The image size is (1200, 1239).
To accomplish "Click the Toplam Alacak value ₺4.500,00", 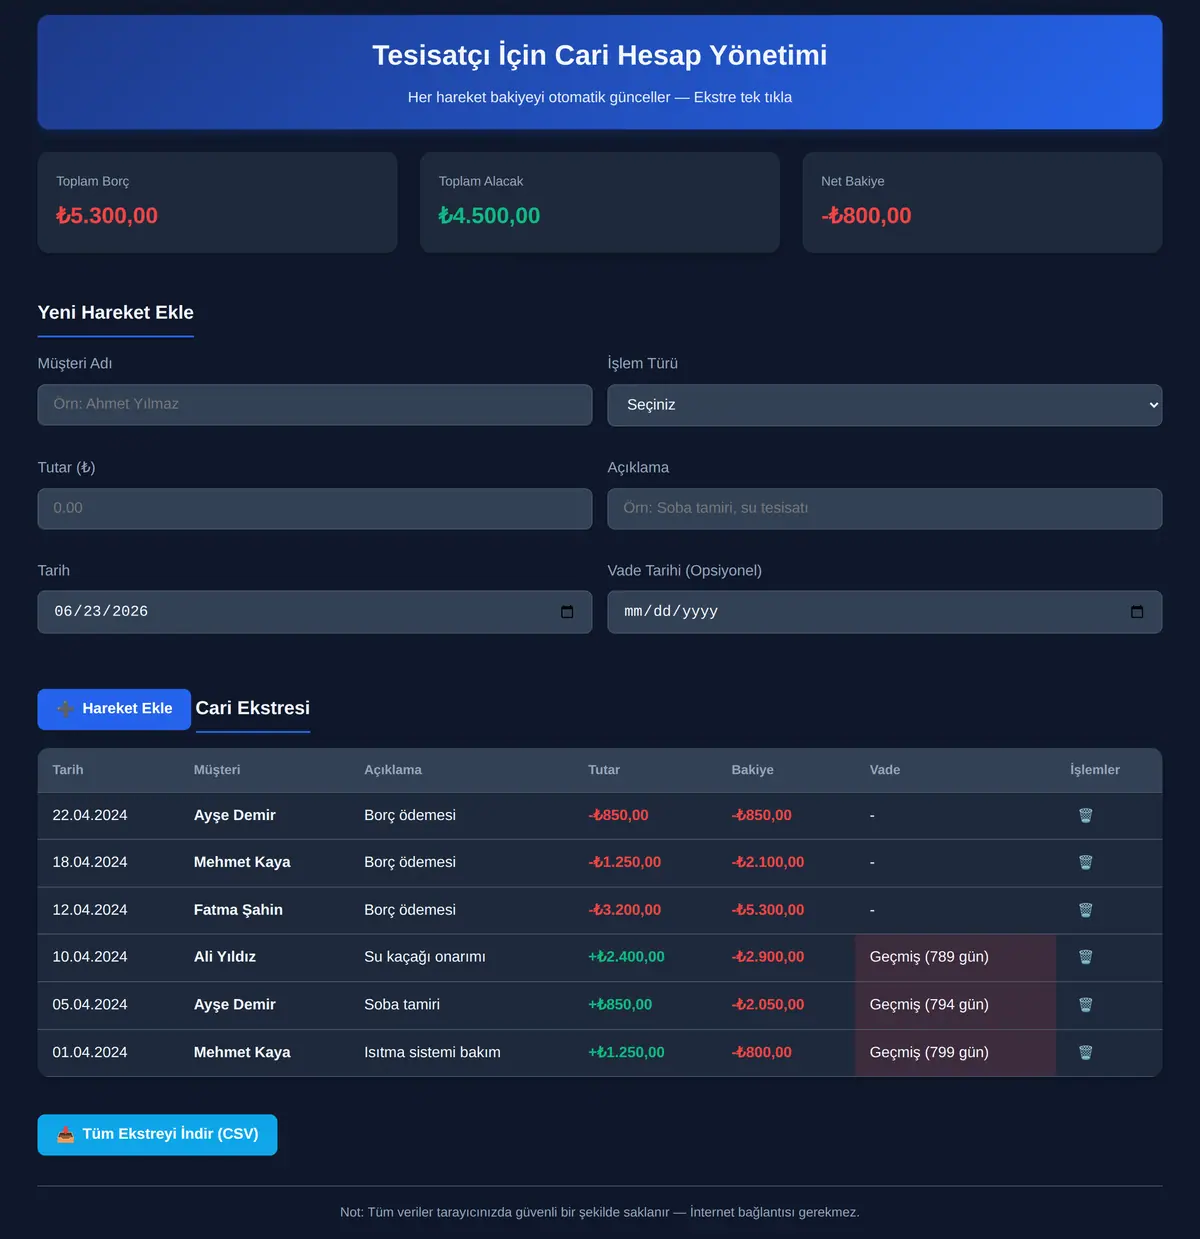I will 489,216.
